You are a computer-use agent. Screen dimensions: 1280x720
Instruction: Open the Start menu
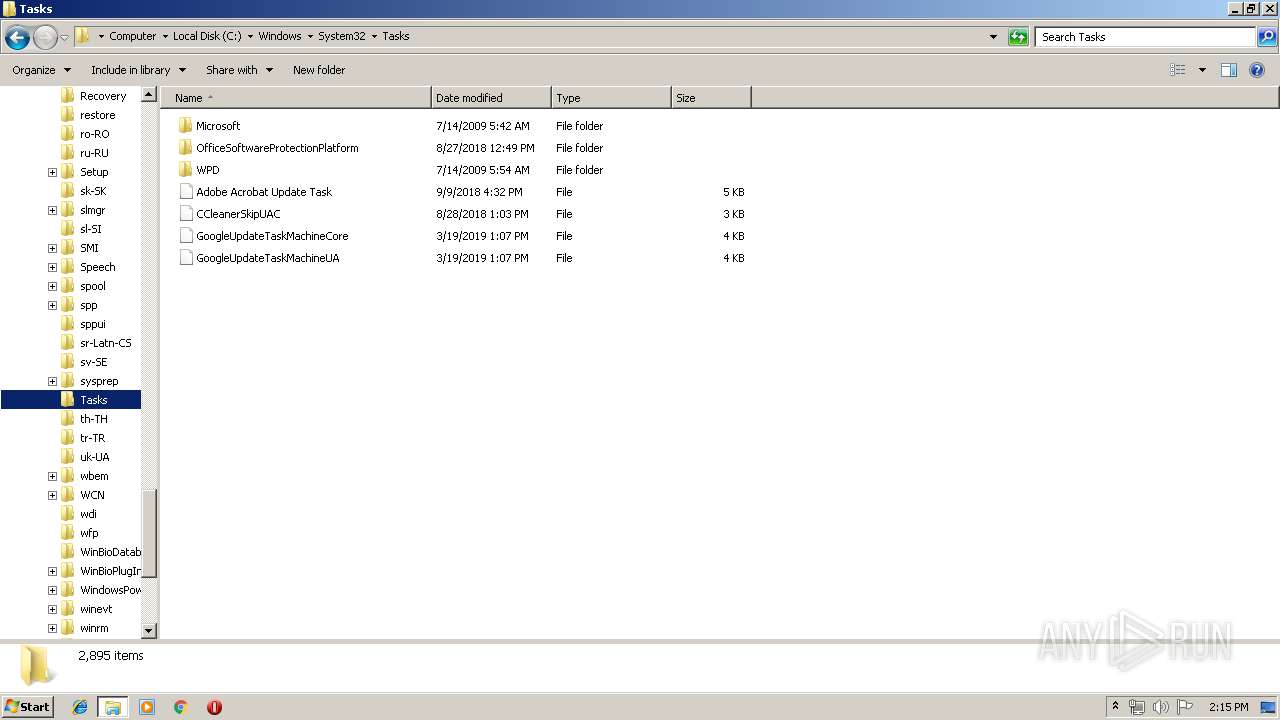(x=27, y=706)
